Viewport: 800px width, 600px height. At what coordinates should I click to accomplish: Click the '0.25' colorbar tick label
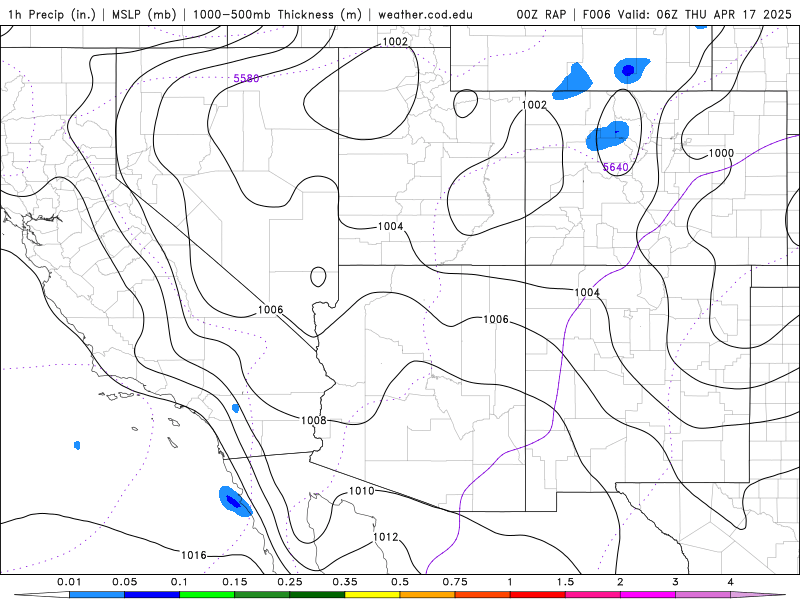point(290,582)
